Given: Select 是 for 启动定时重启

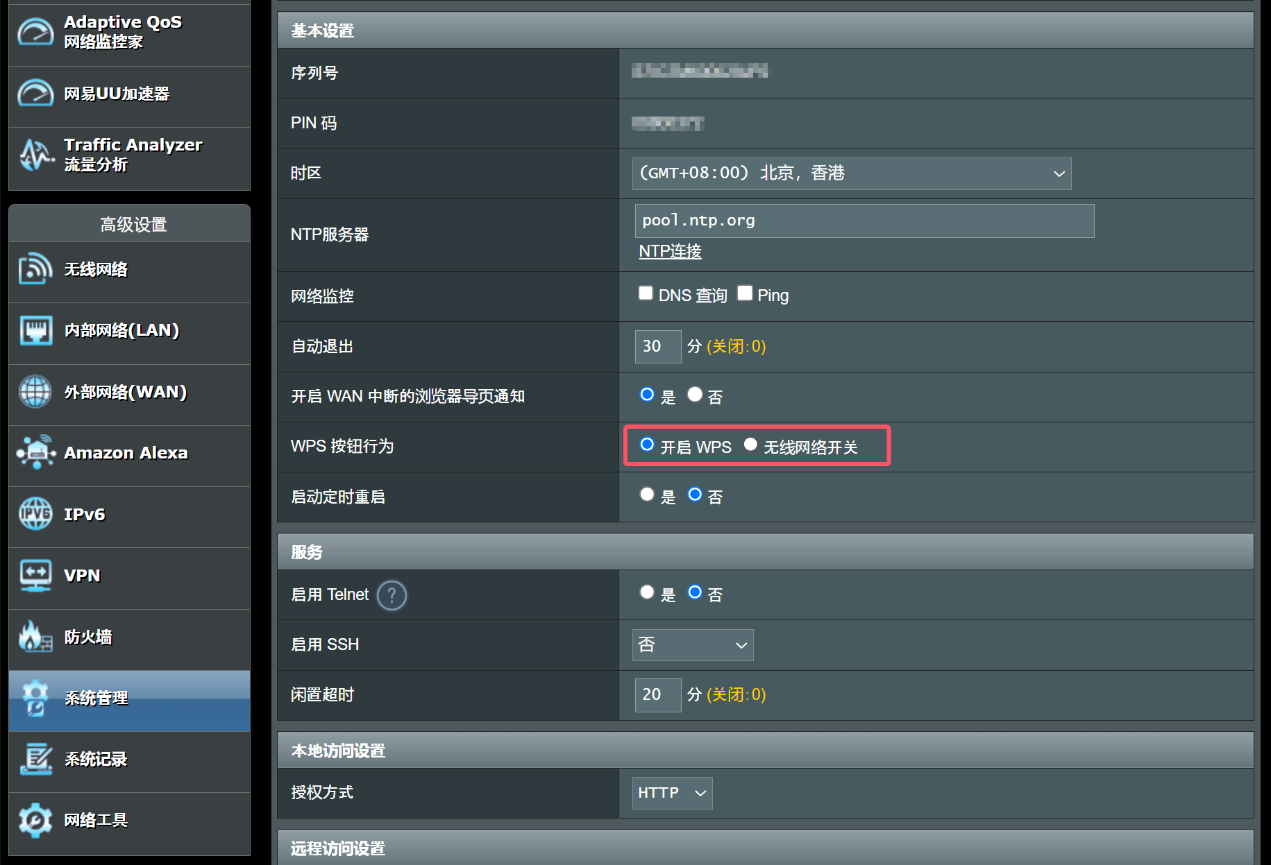Looking at the screenshot, I should pyautogui.click(x=647, y=494).
